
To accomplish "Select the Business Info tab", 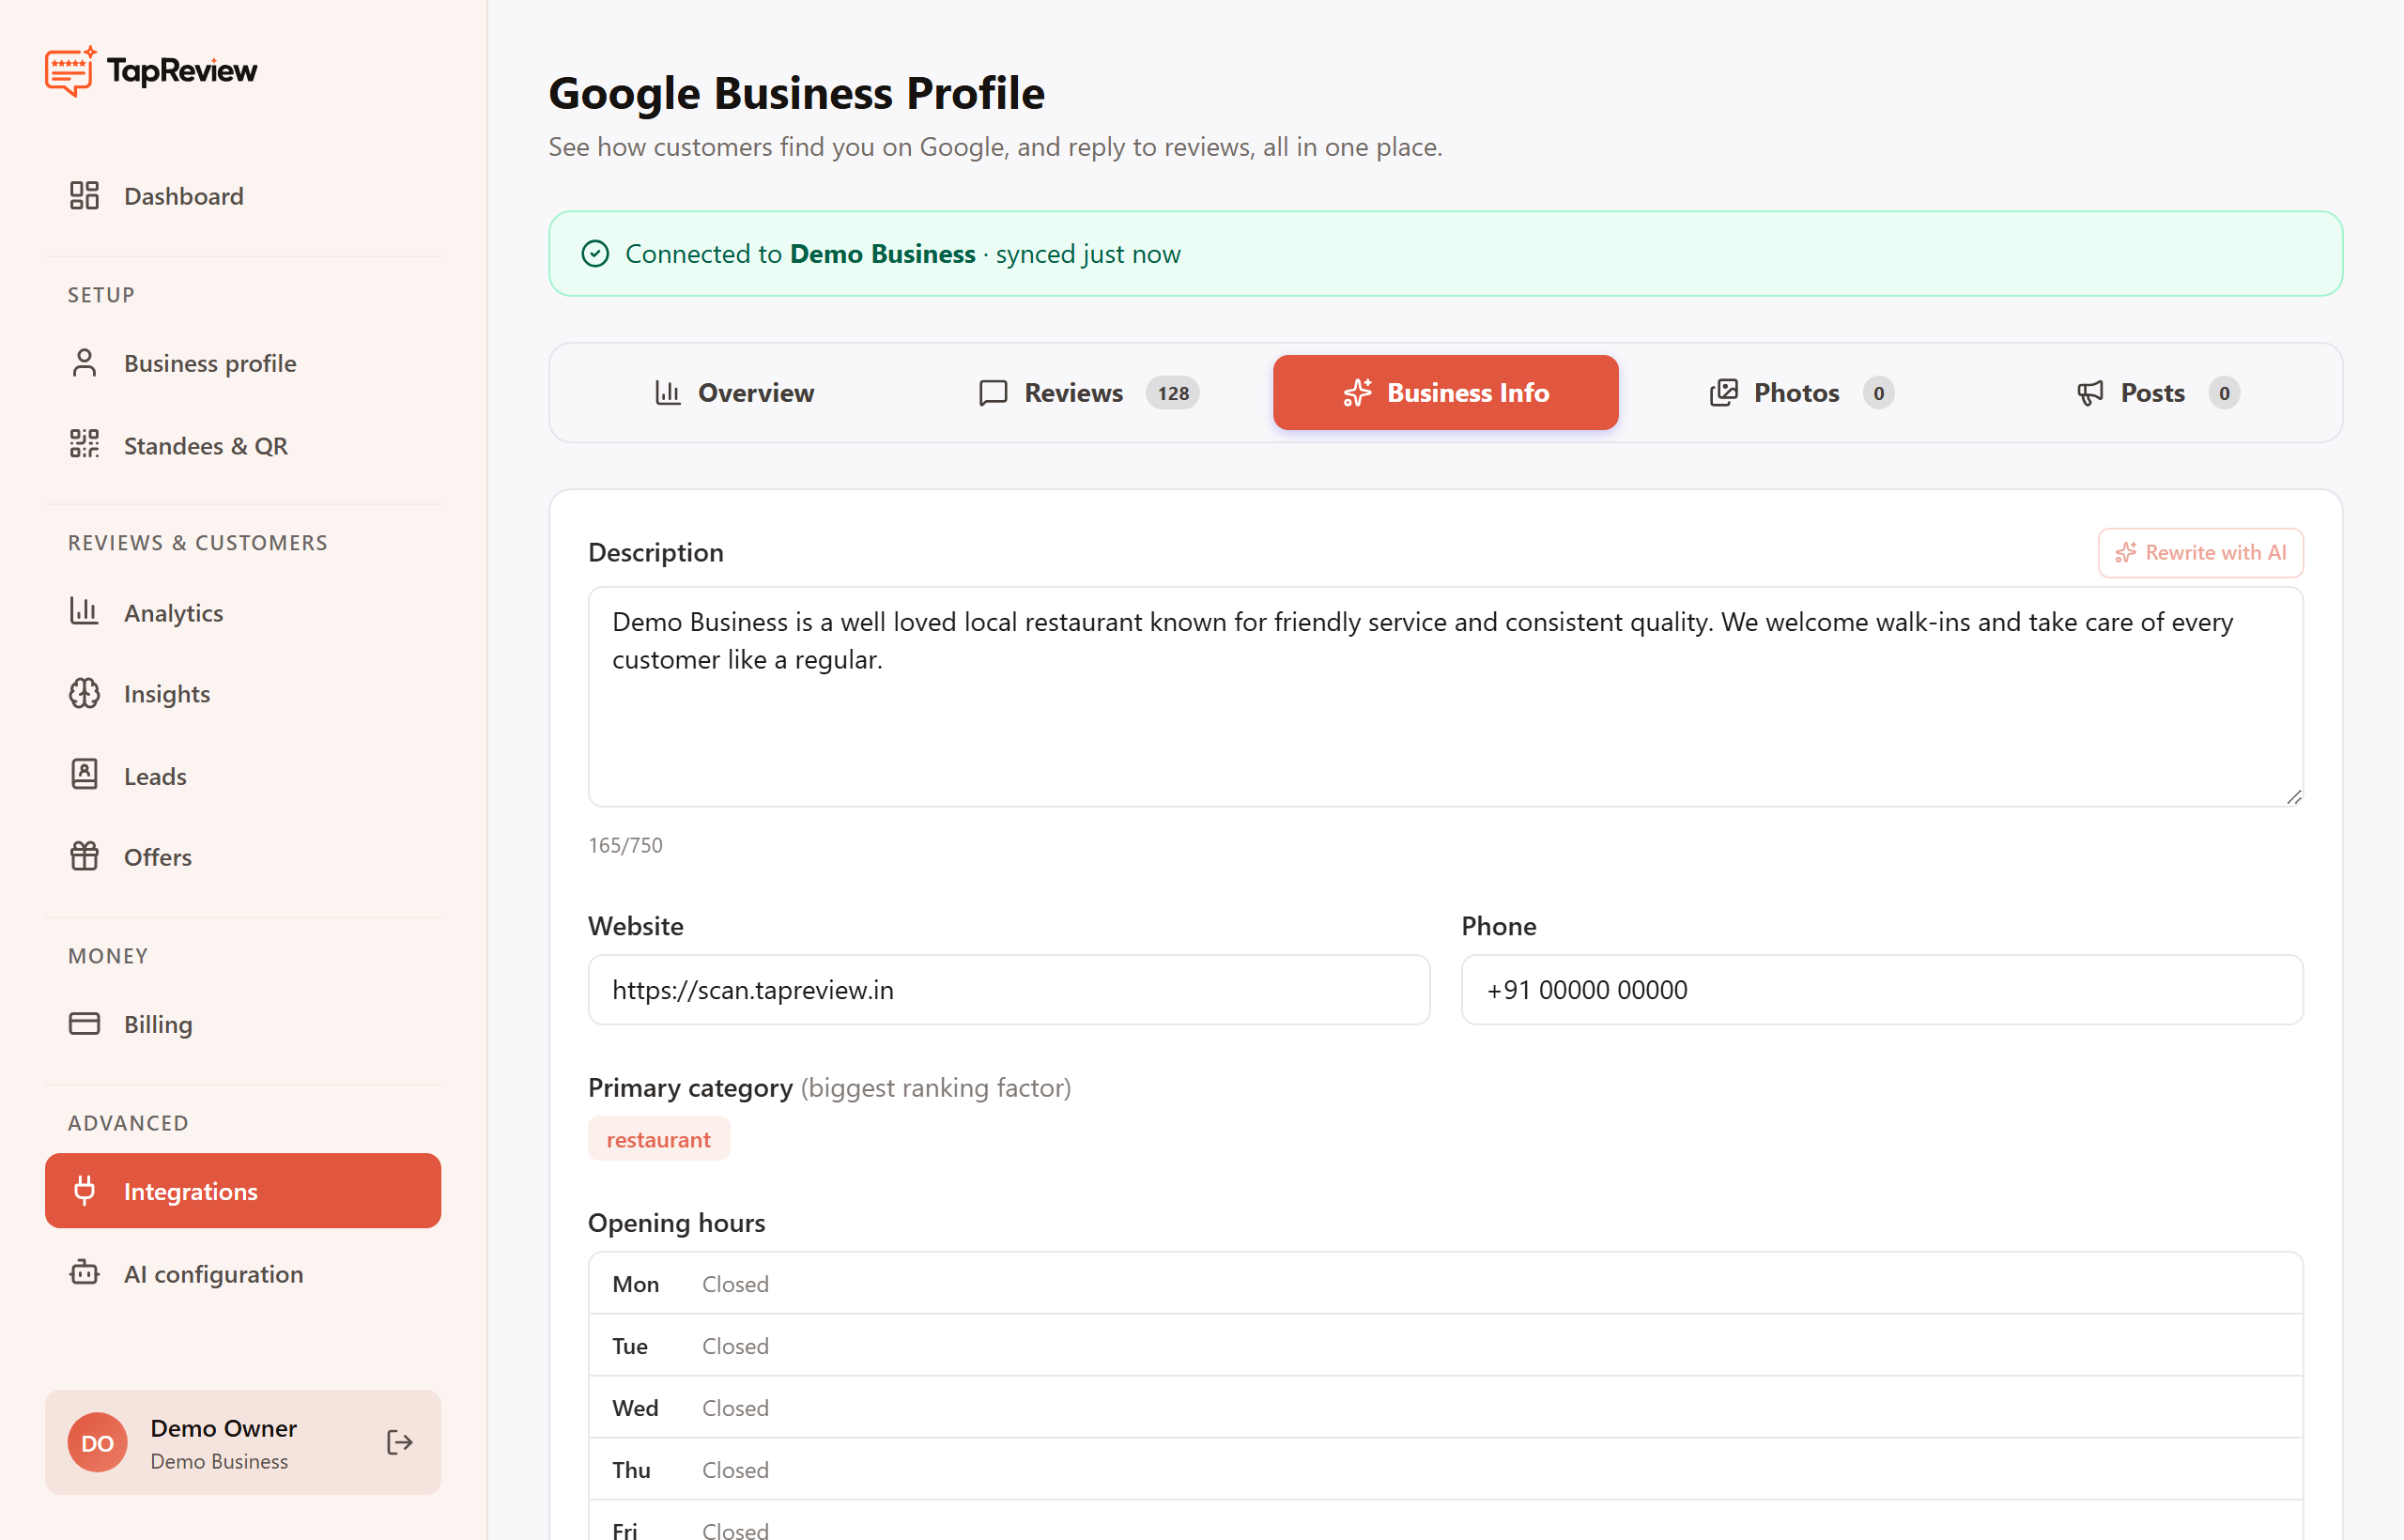I will click(x=1446, y=393).
